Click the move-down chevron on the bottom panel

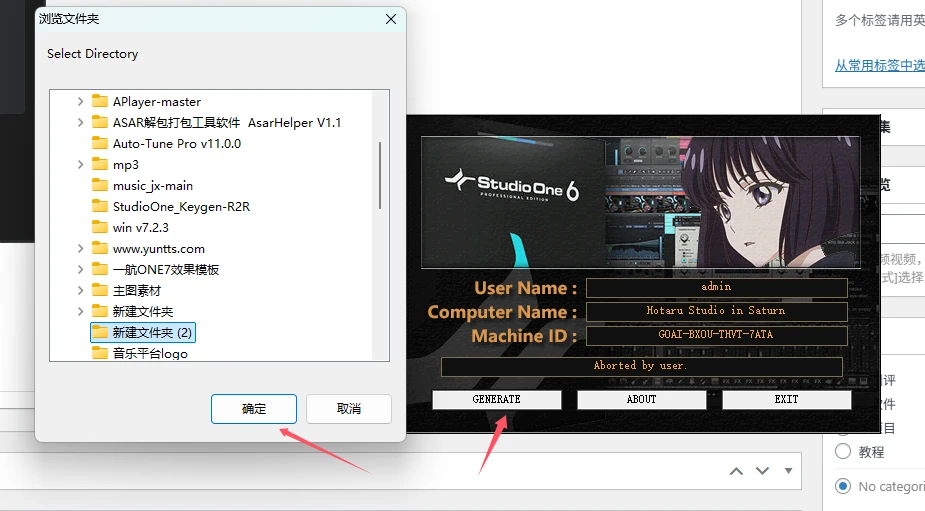pyautogui.click(x=762, y=471)
